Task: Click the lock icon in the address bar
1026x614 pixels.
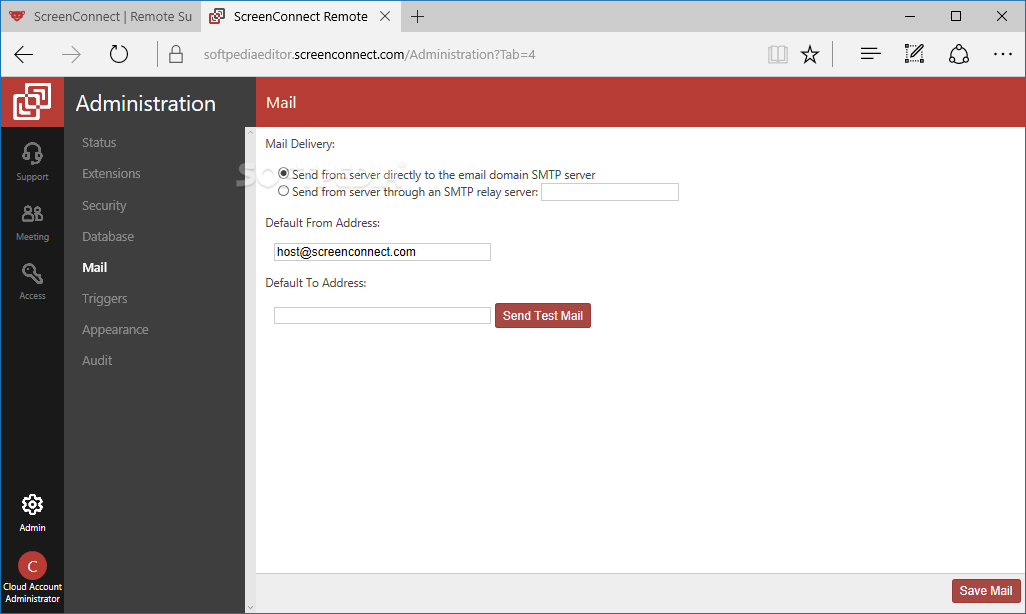Action: (x=176, y=54)
